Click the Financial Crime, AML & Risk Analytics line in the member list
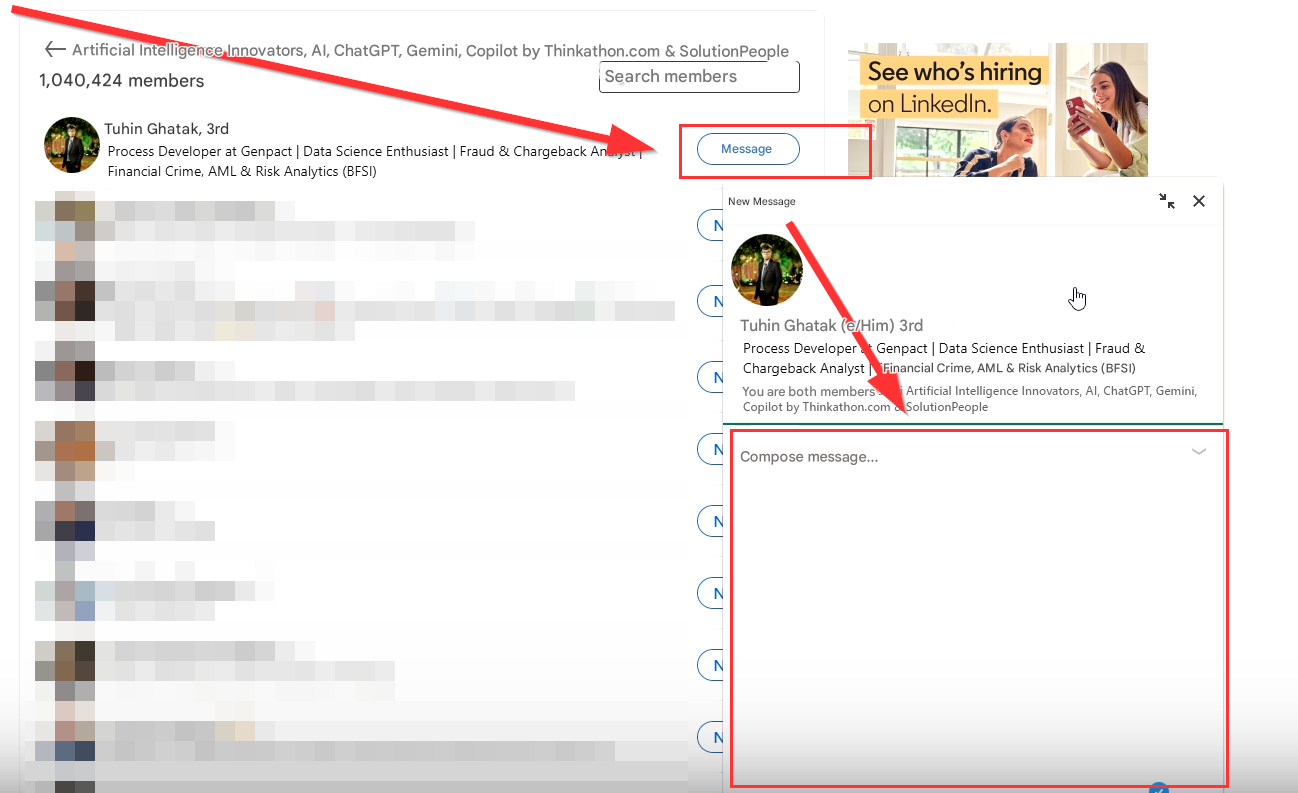 (x=242, y=171)
